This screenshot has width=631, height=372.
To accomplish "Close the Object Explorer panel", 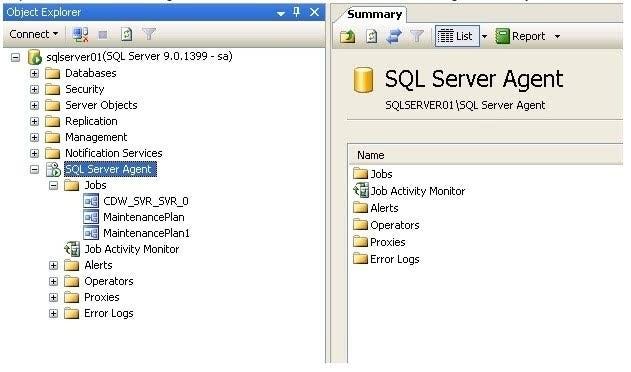I will [314, 12].
